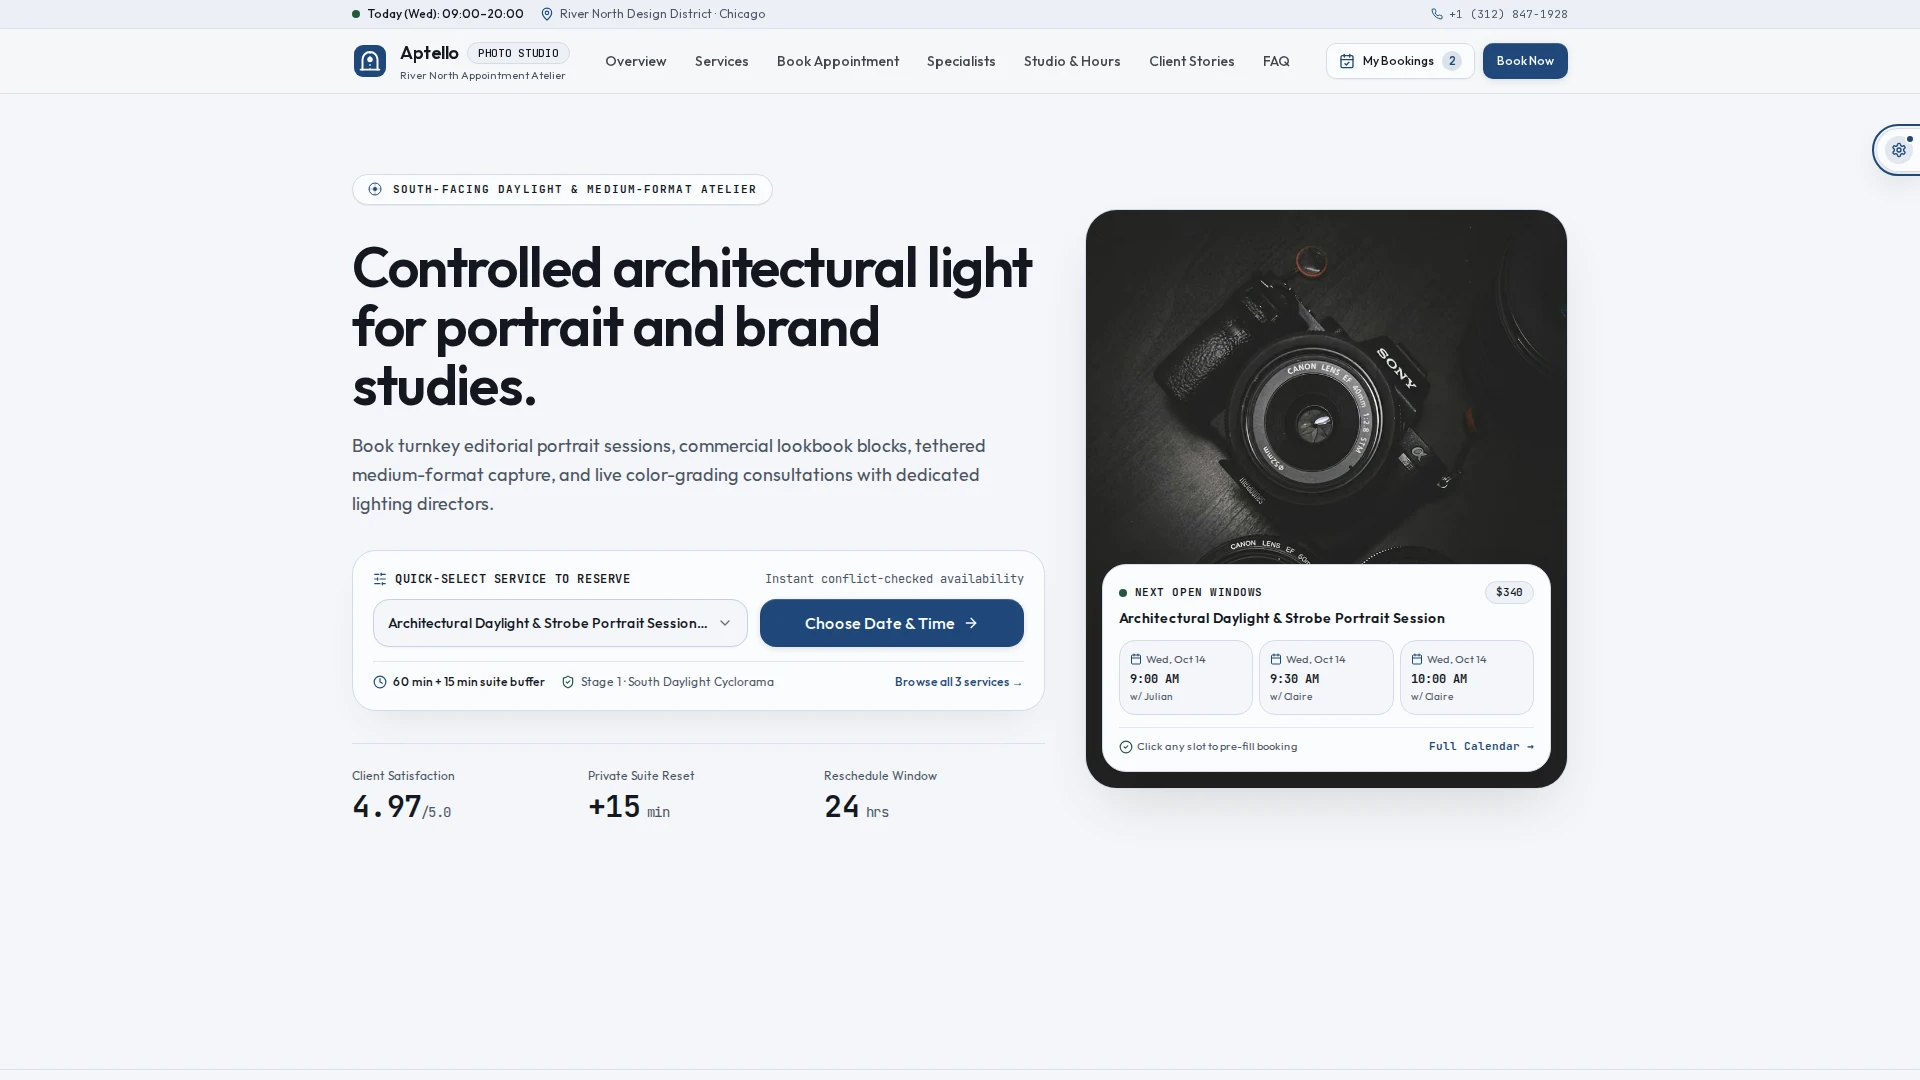Open the service selection dropdown
This screenshot has width=1920, height=1080.
tap(560, 623)
